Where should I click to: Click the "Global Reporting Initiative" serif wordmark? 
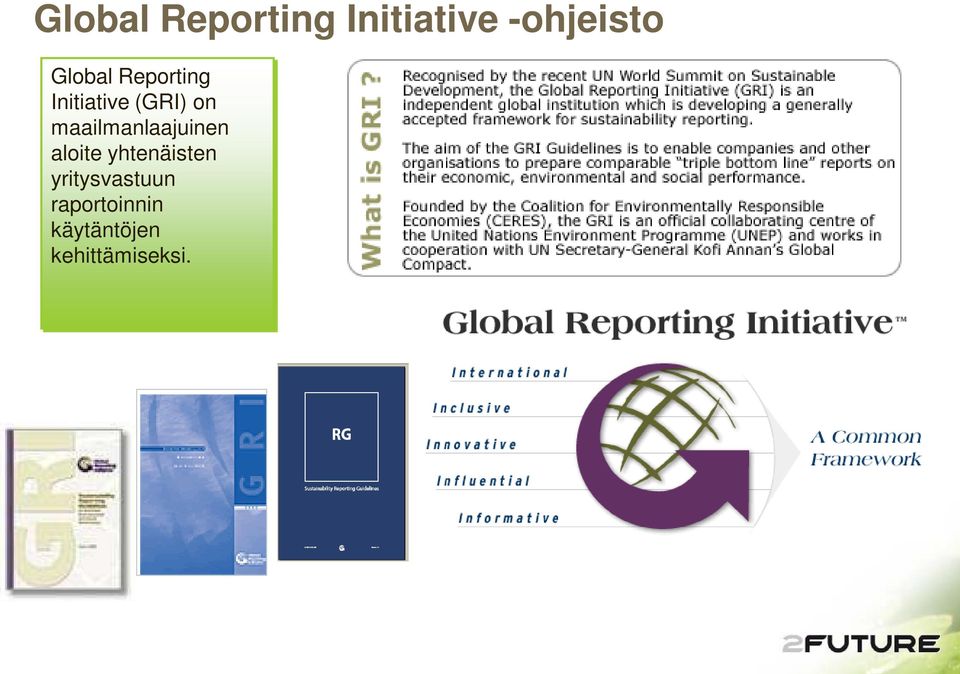coord(674,323)
